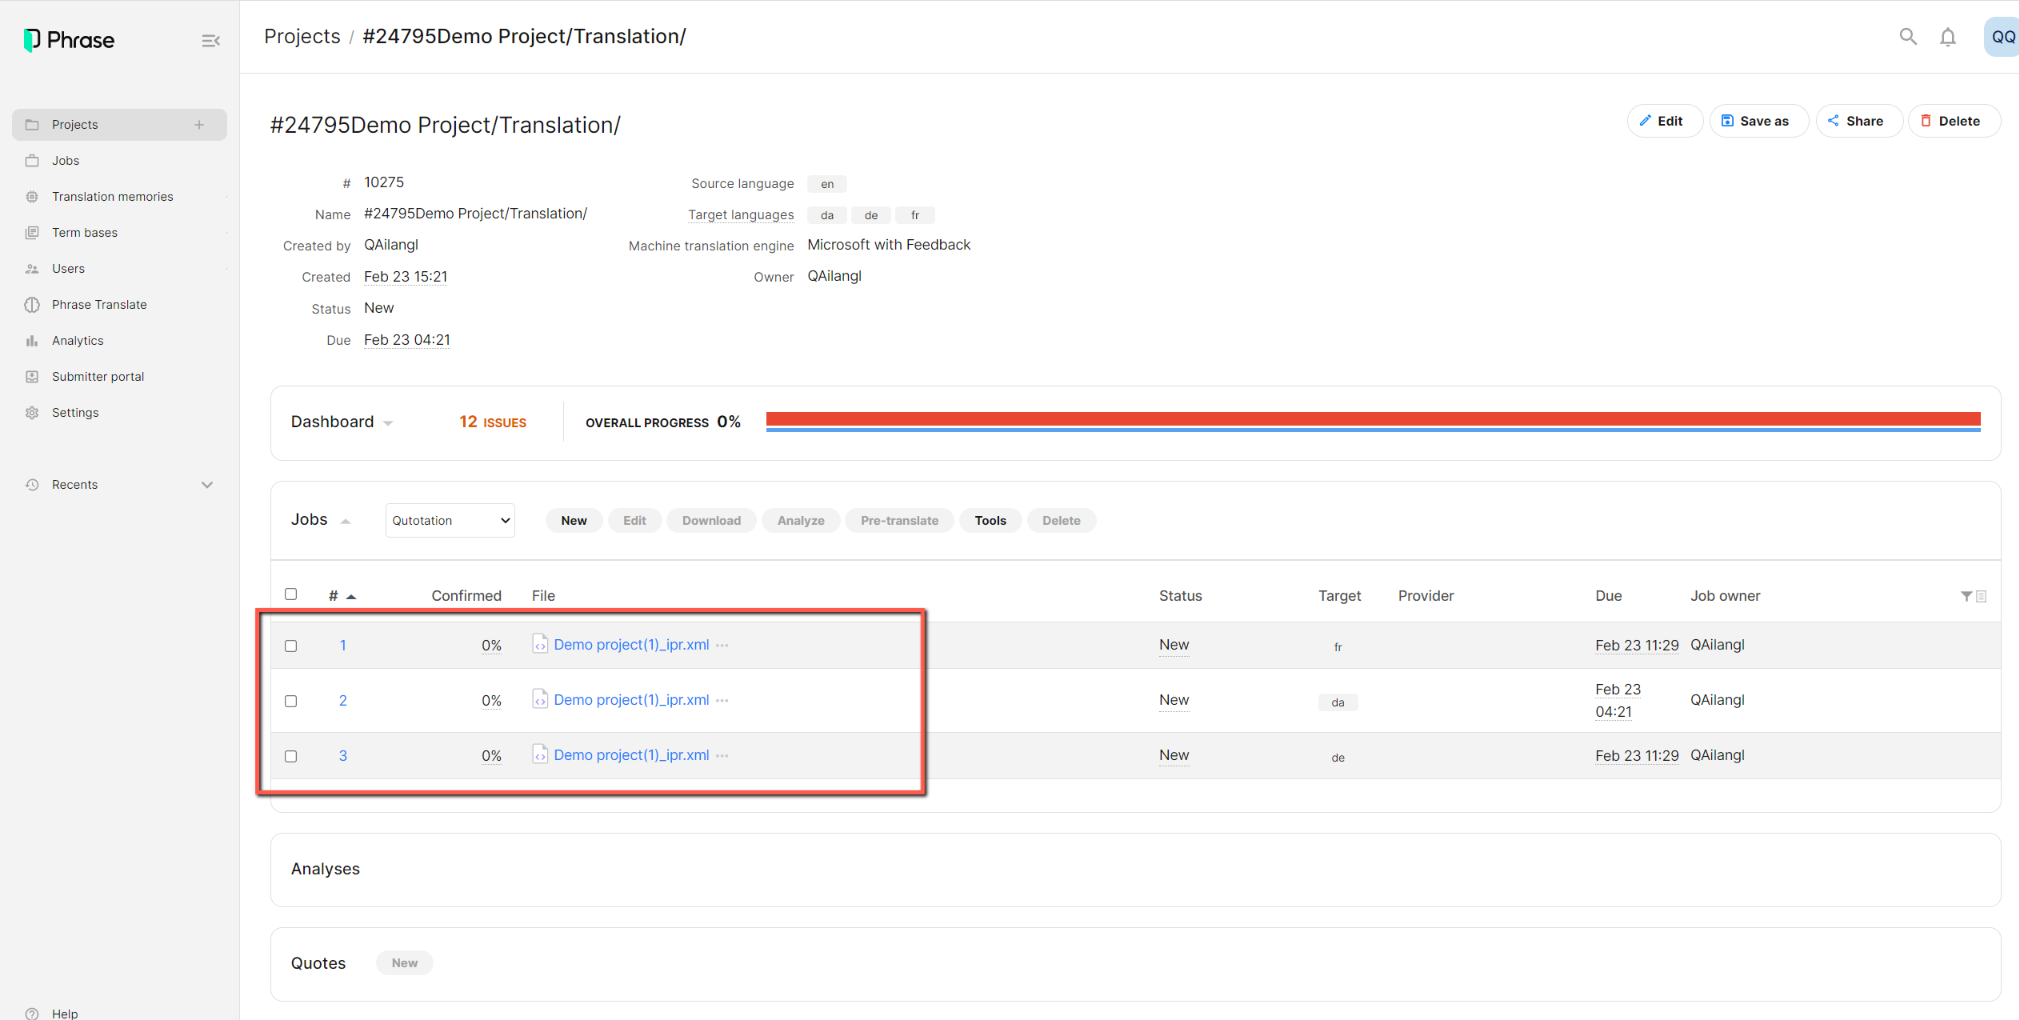Click the Phrase logo
Image resolution: width=2019 pixels, height=1020 pixels.
(69, 40)
